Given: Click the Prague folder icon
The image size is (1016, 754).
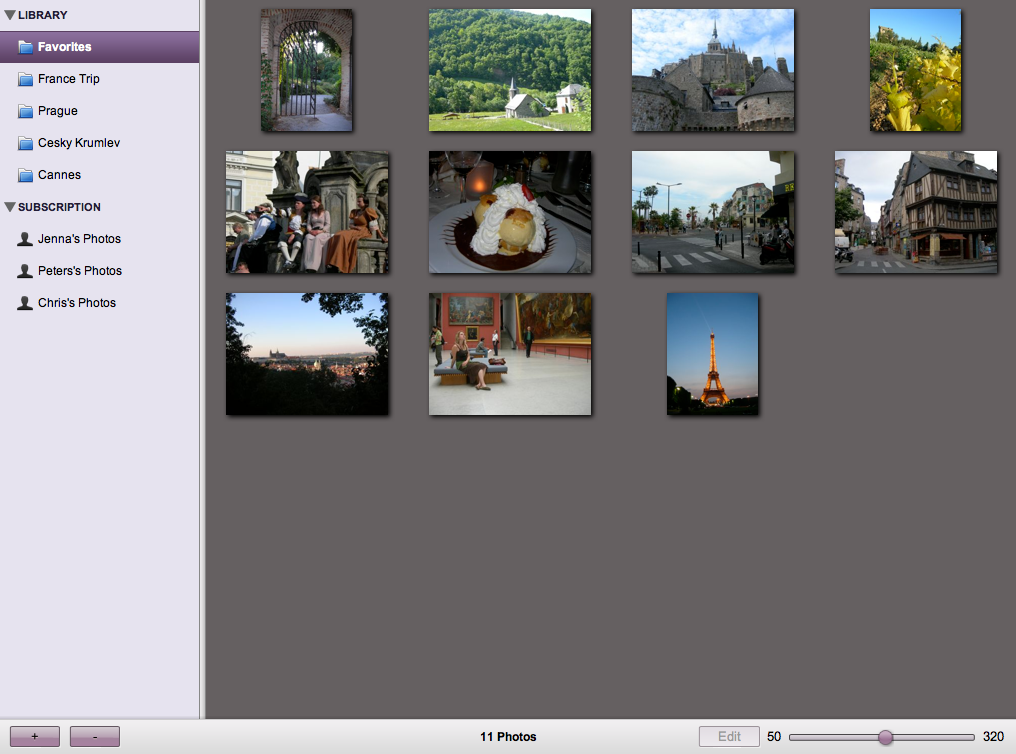Looking at the screenshot, I should pos(26,111).
